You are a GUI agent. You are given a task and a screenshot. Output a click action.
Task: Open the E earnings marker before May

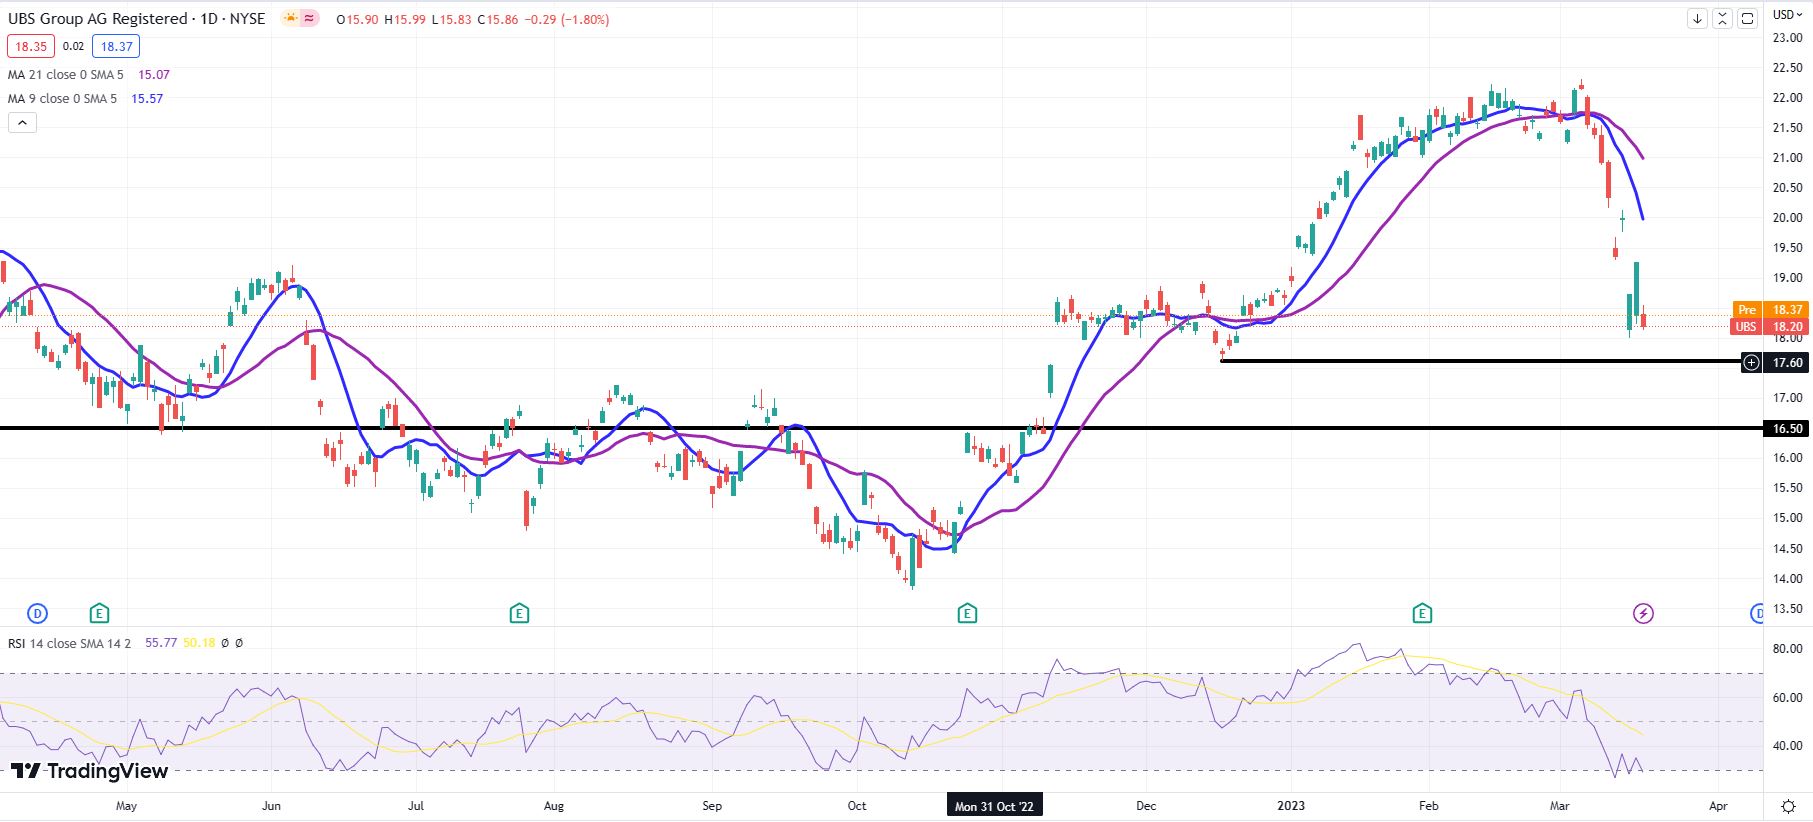click(98, 613)
